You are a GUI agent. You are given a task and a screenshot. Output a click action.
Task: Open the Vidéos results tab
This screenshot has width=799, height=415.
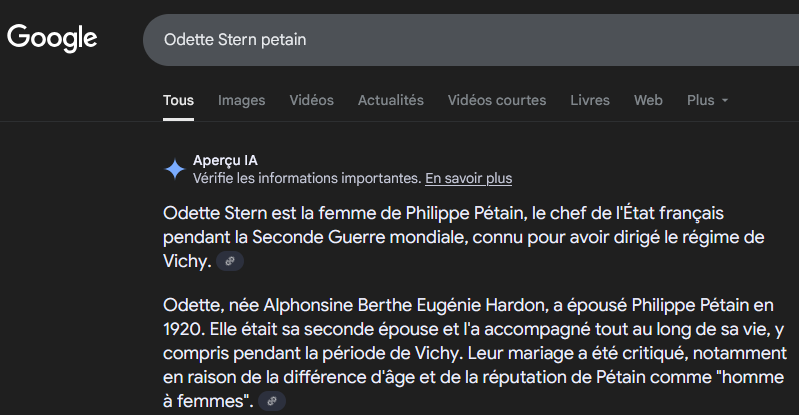pos(311,100)
